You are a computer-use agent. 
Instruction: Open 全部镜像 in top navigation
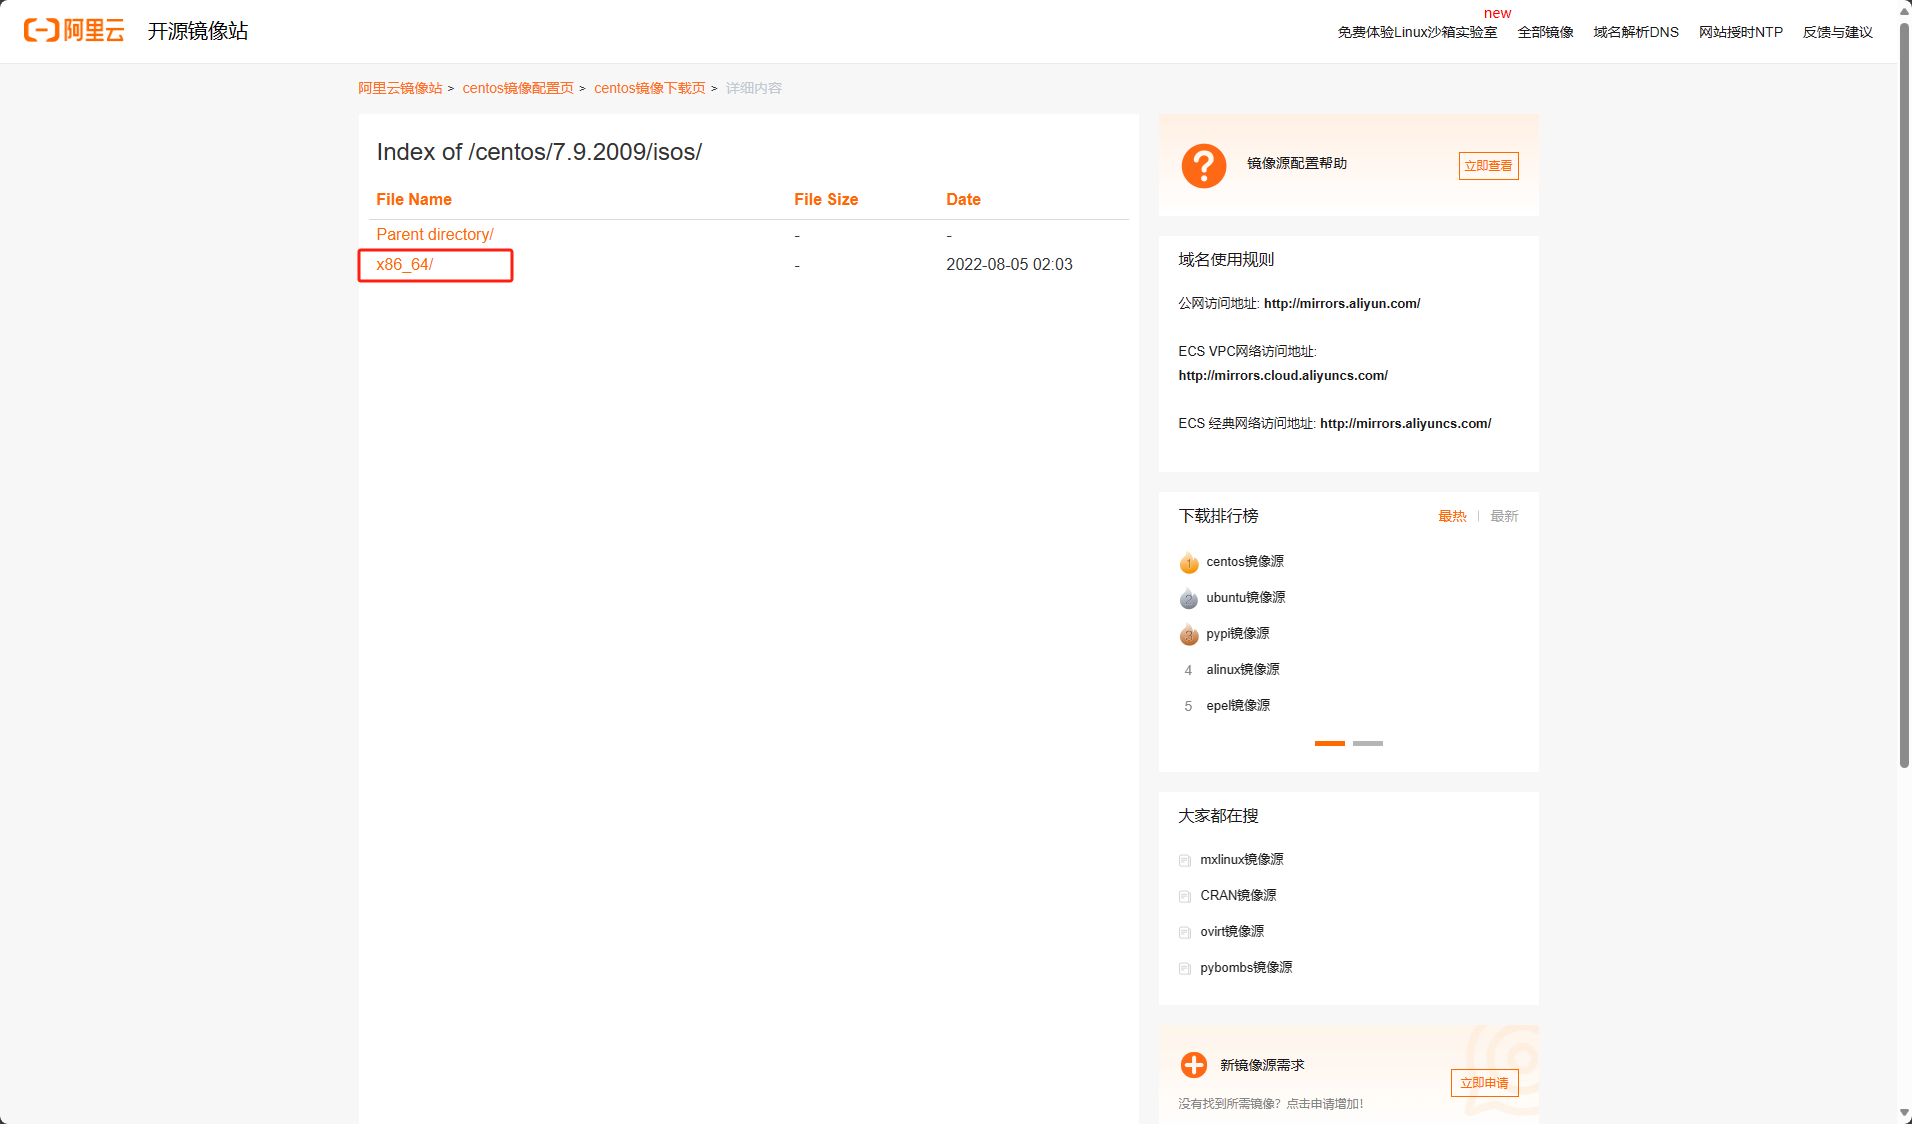point(1545,32)
